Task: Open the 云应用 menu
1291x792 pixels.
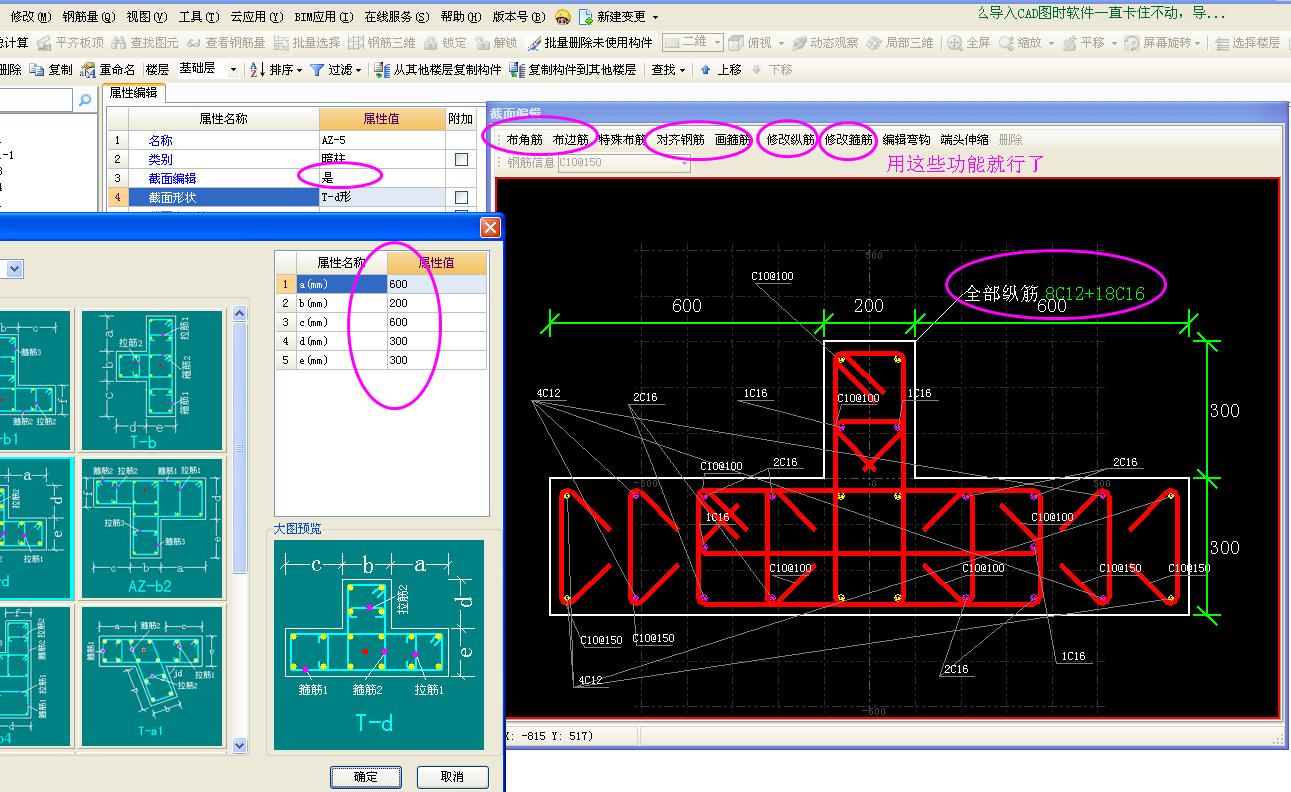Action: point(256,17)
